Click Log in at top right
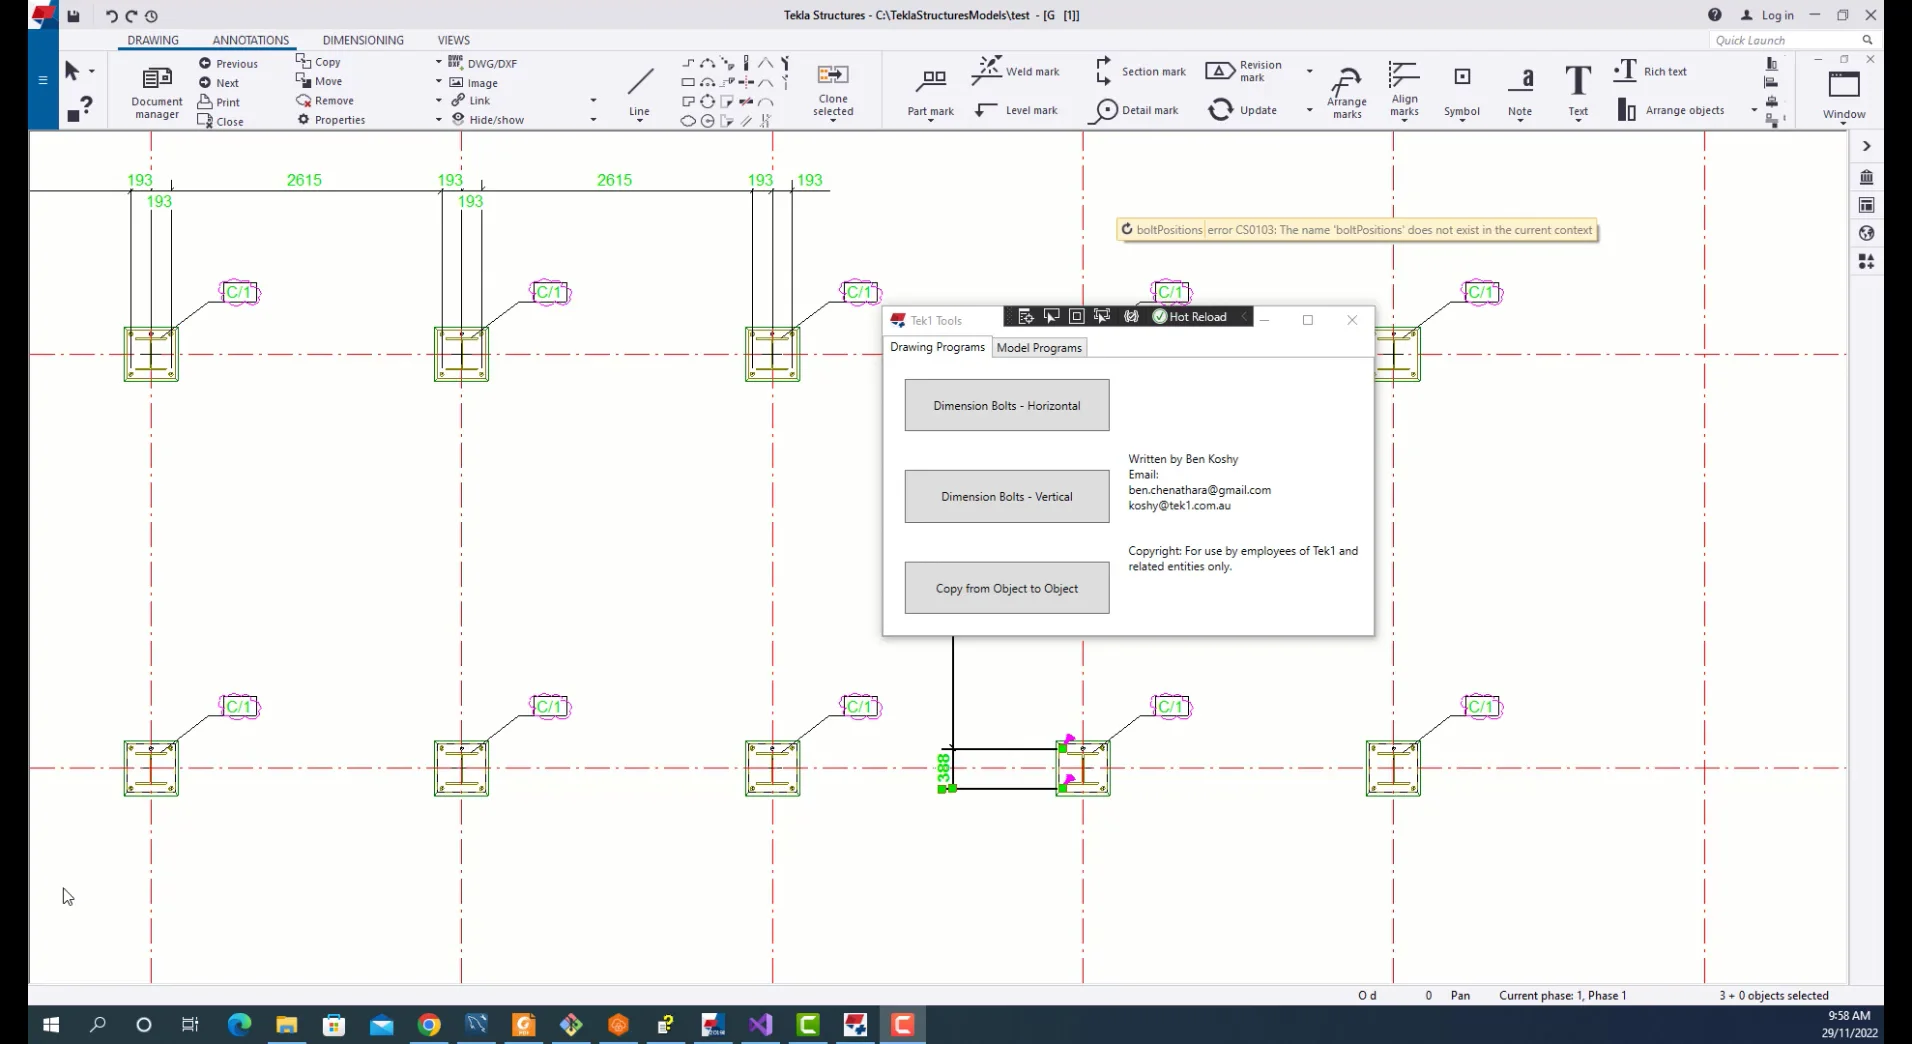 (1768, 15)
